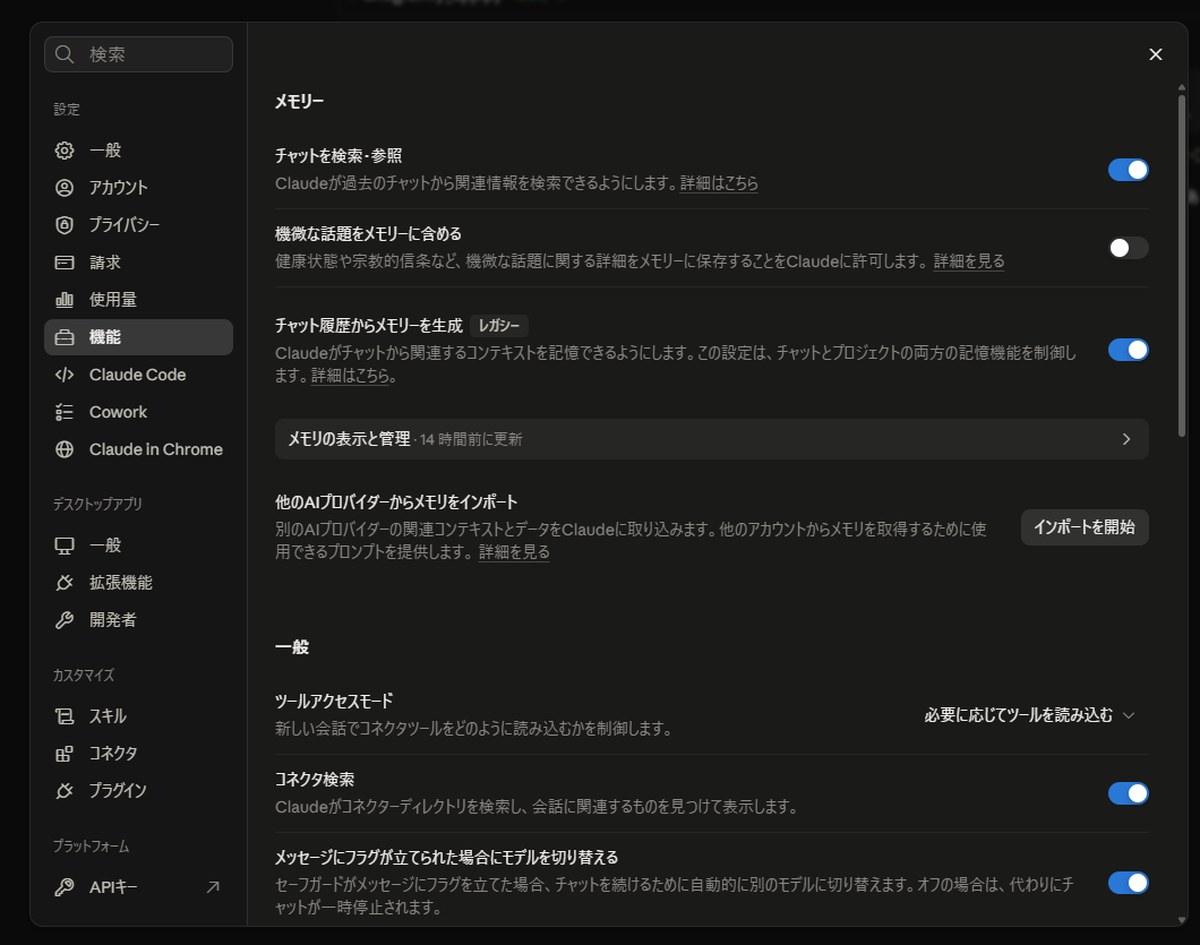Click the icon beside スキル
This screenshot has height=945, width=1200.
click(65, 717)
